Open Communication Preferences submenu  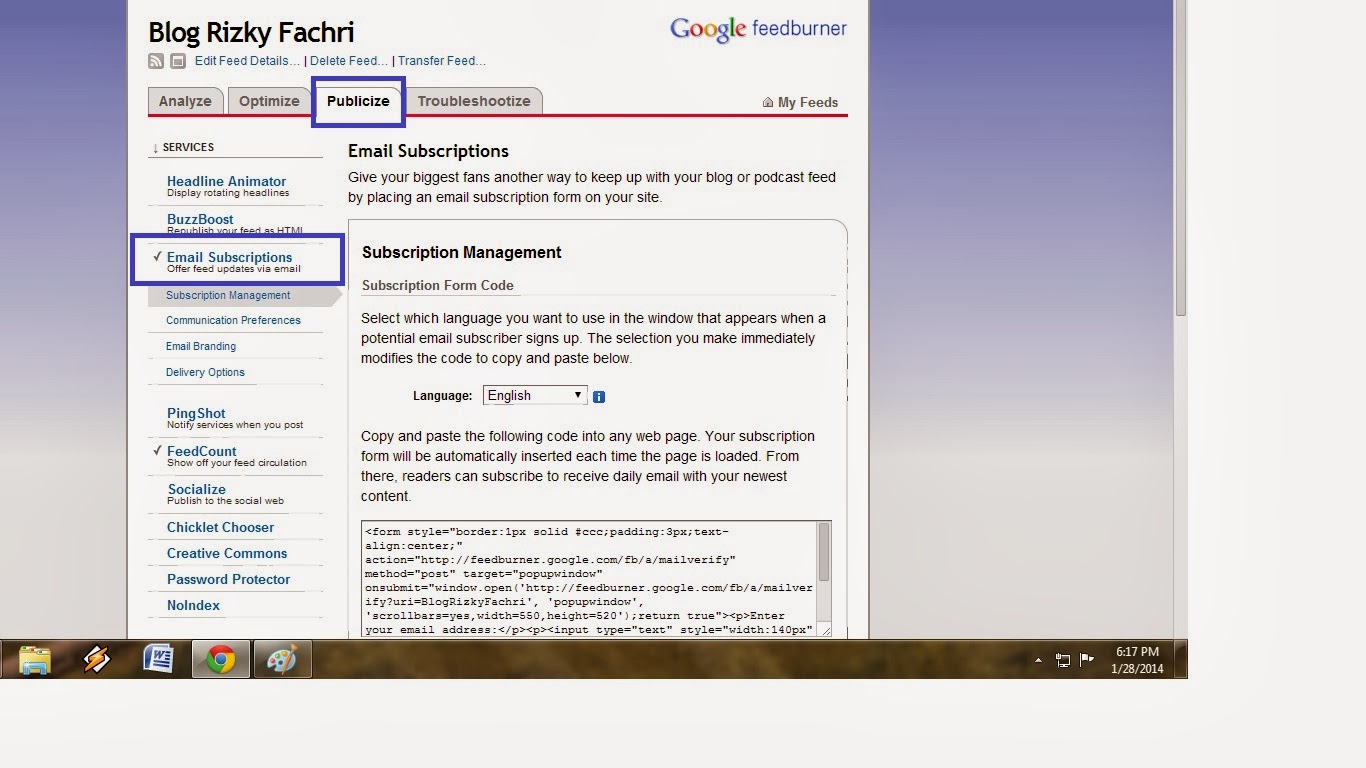233,320
